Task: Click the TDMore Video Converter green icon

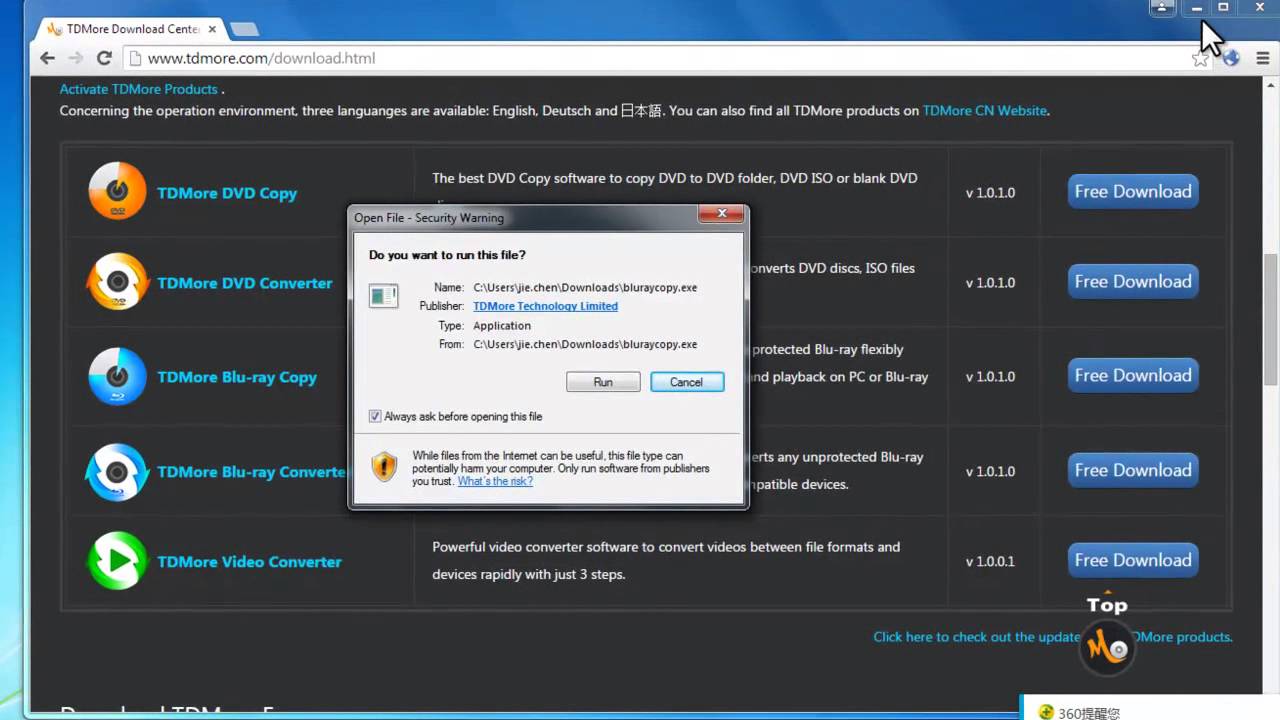Action: (118, 561)
